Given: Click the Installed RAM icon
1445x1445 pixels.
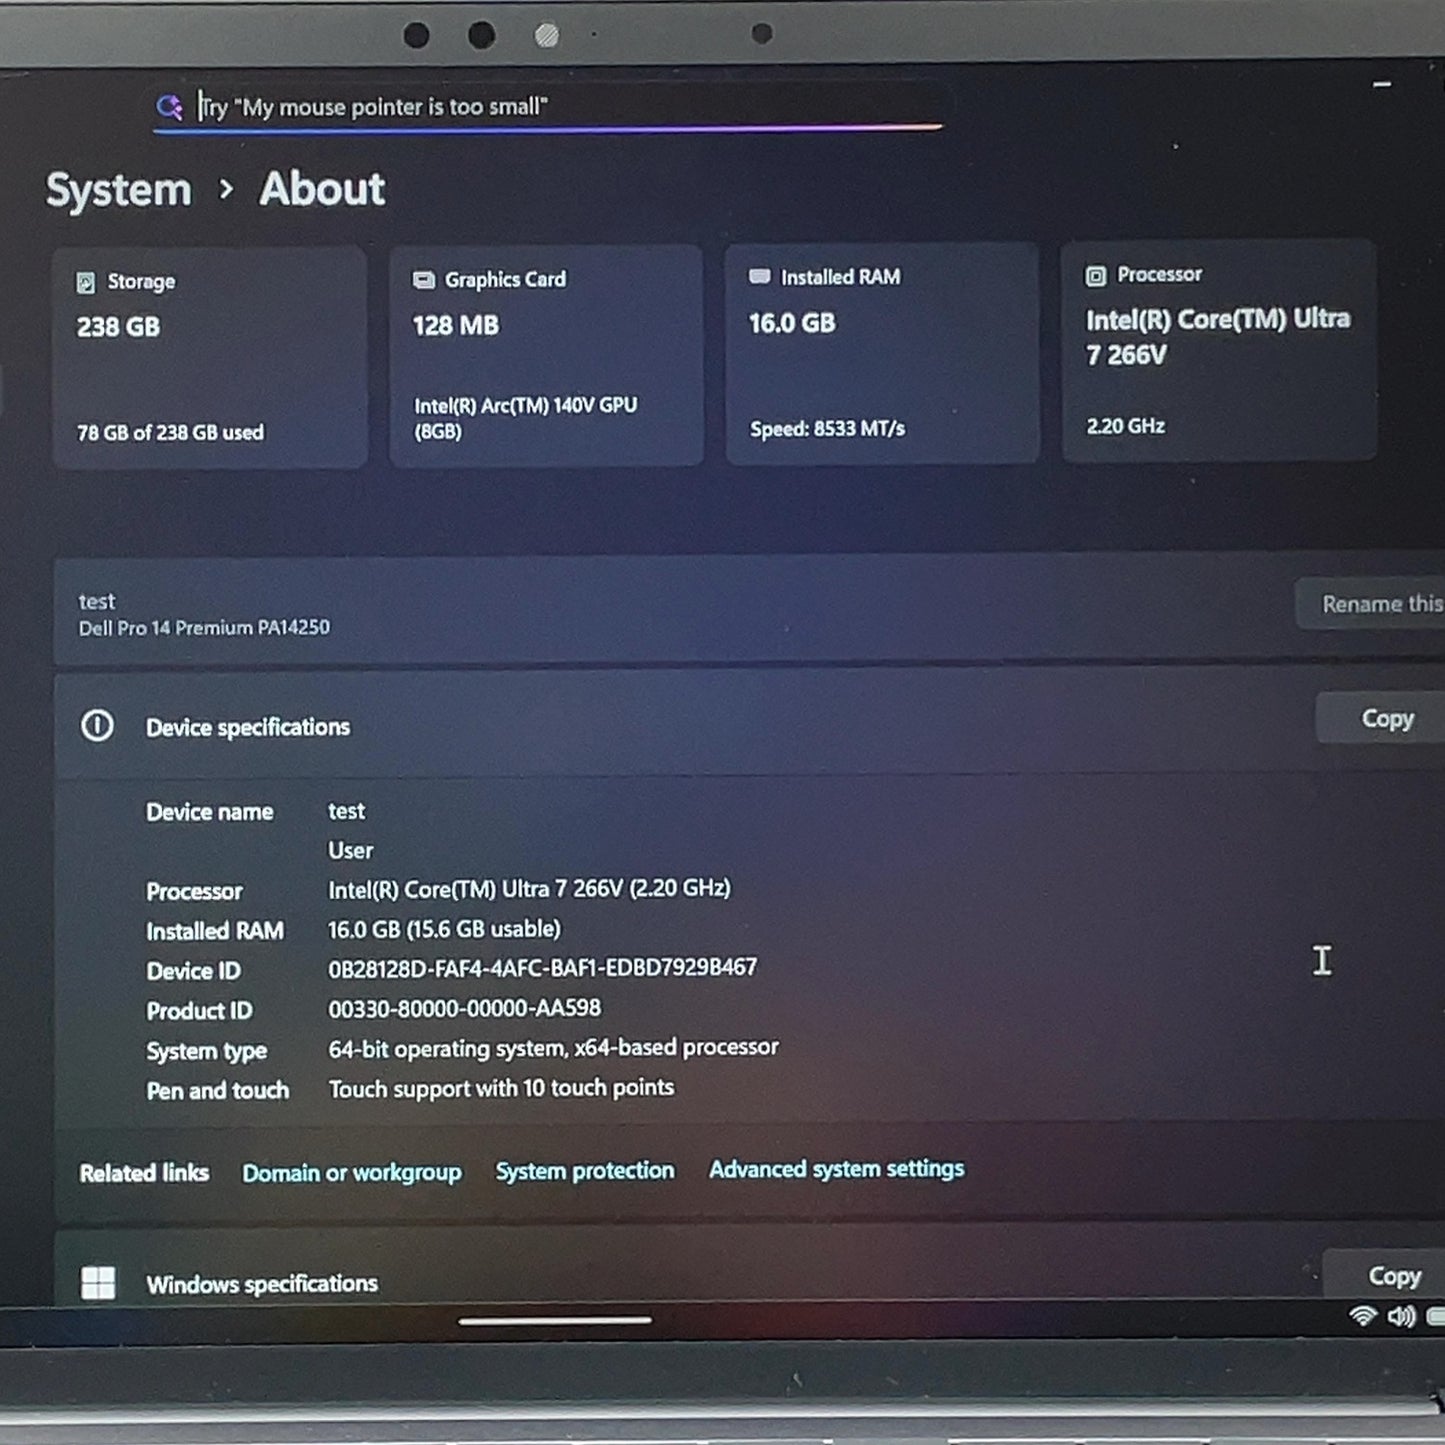Looking at the screenshot, I should tap(760, 277).
